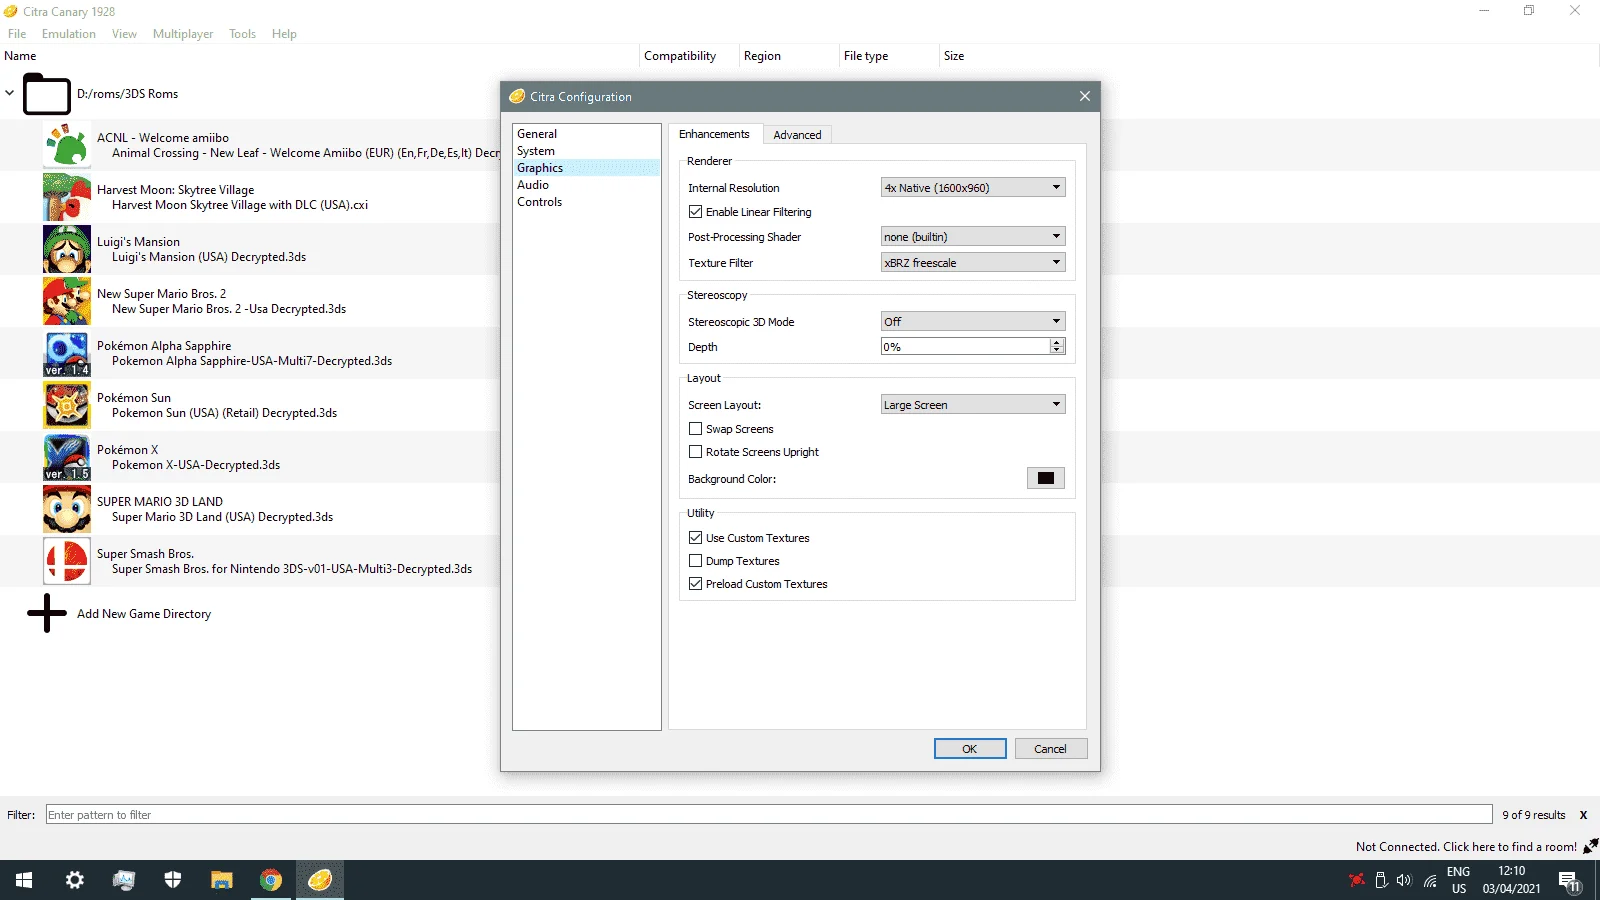Open Windows Start menu

[x=24, y=880]
